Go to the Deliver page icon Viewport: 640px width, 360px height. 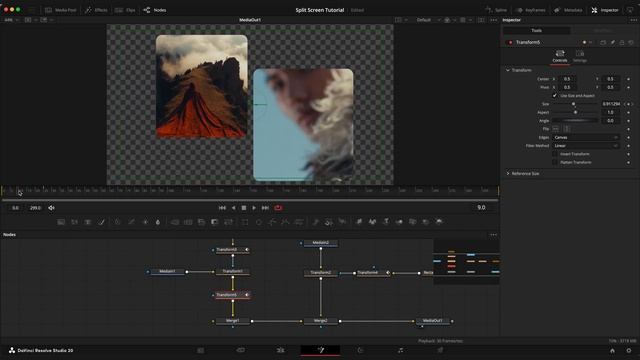coord(440,350)
